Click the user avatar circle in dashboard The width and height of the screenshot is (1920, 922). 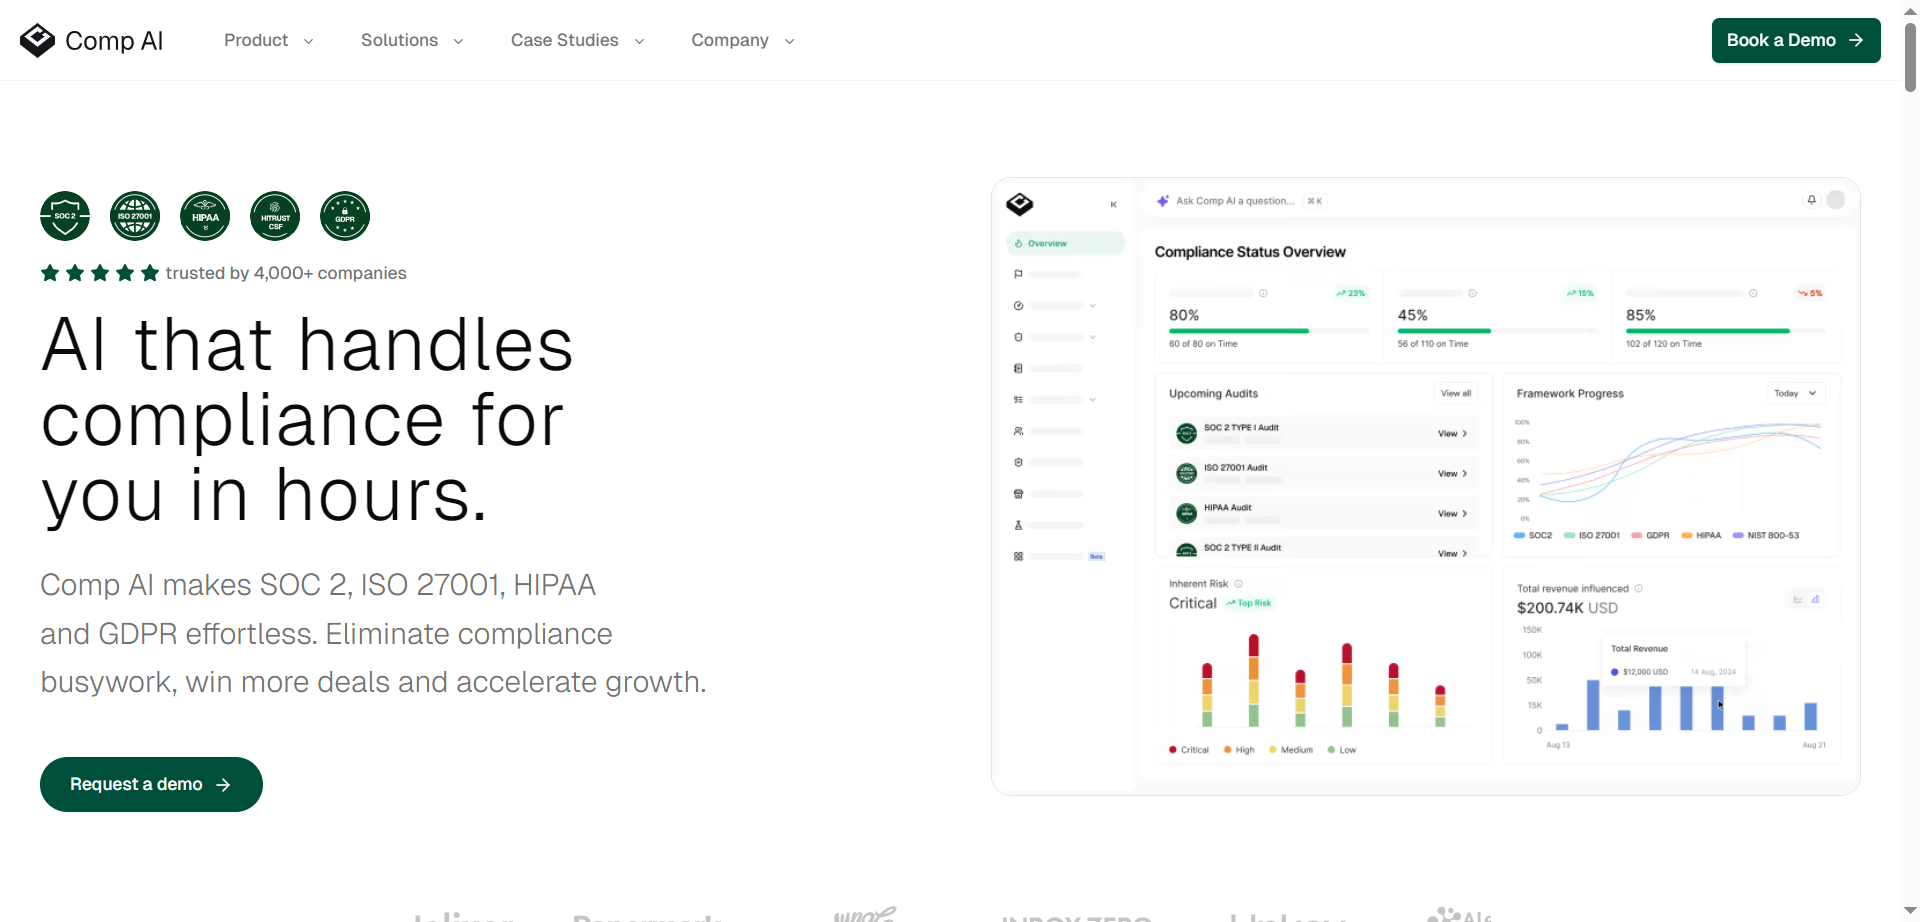click(x=1836, y=200)
